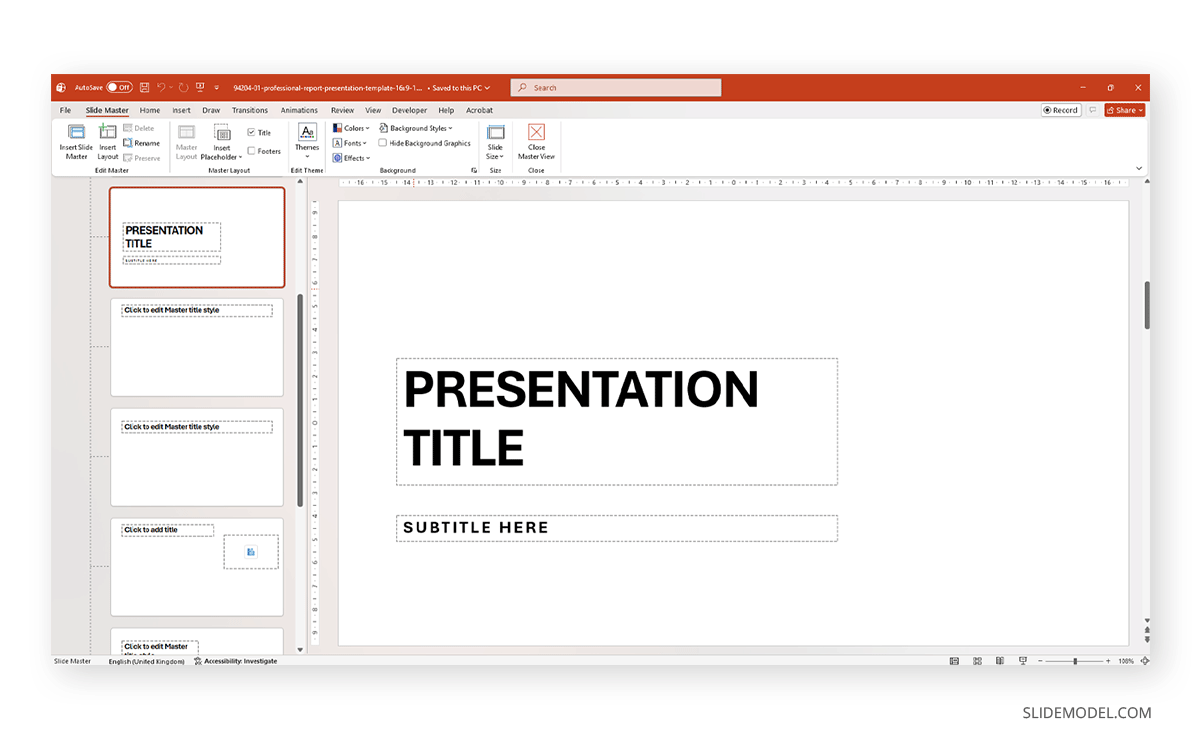This screenshot has width=1200, height=743.
Task: Click the Record button
Action: click(1060, 110)
